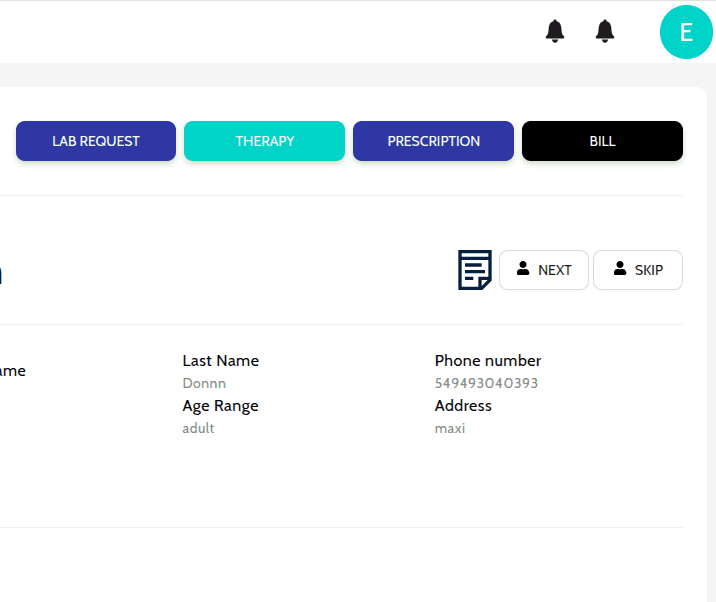The width and height of the screenshot is (716, 602).
Task: Open the notes document icon
Action: tap(475, 270)
